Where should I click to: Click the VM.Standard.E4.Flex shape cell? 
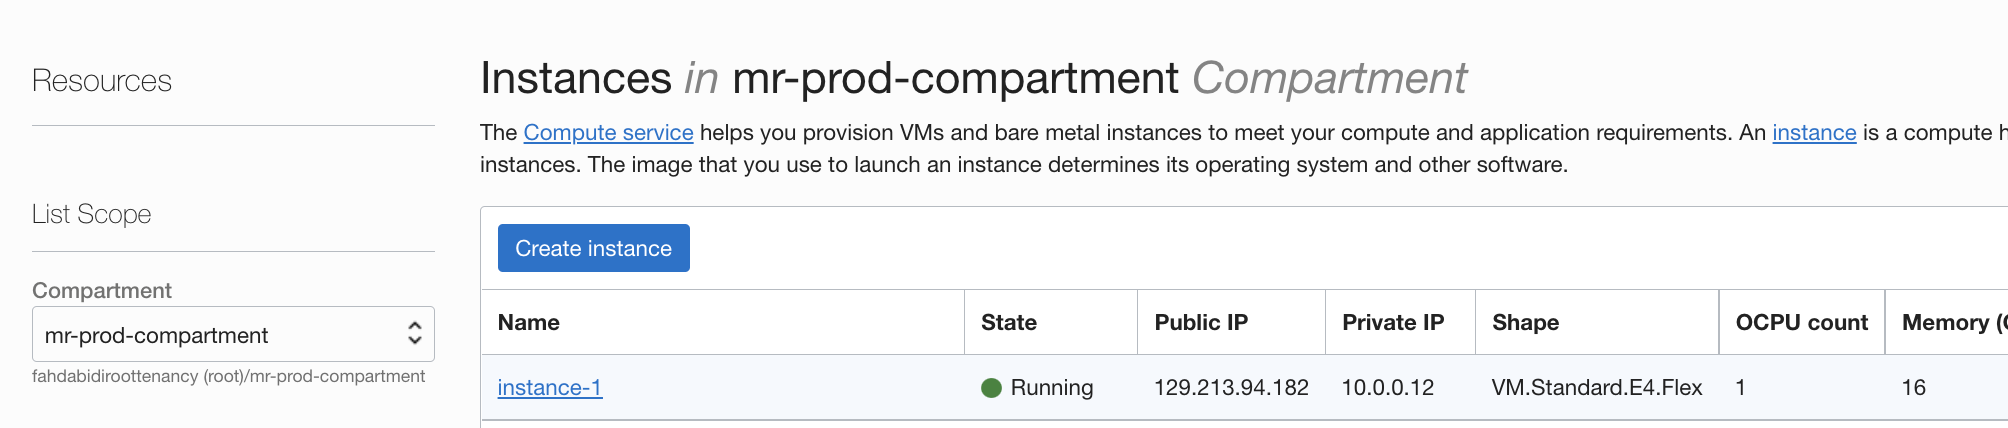(1597, 387)
